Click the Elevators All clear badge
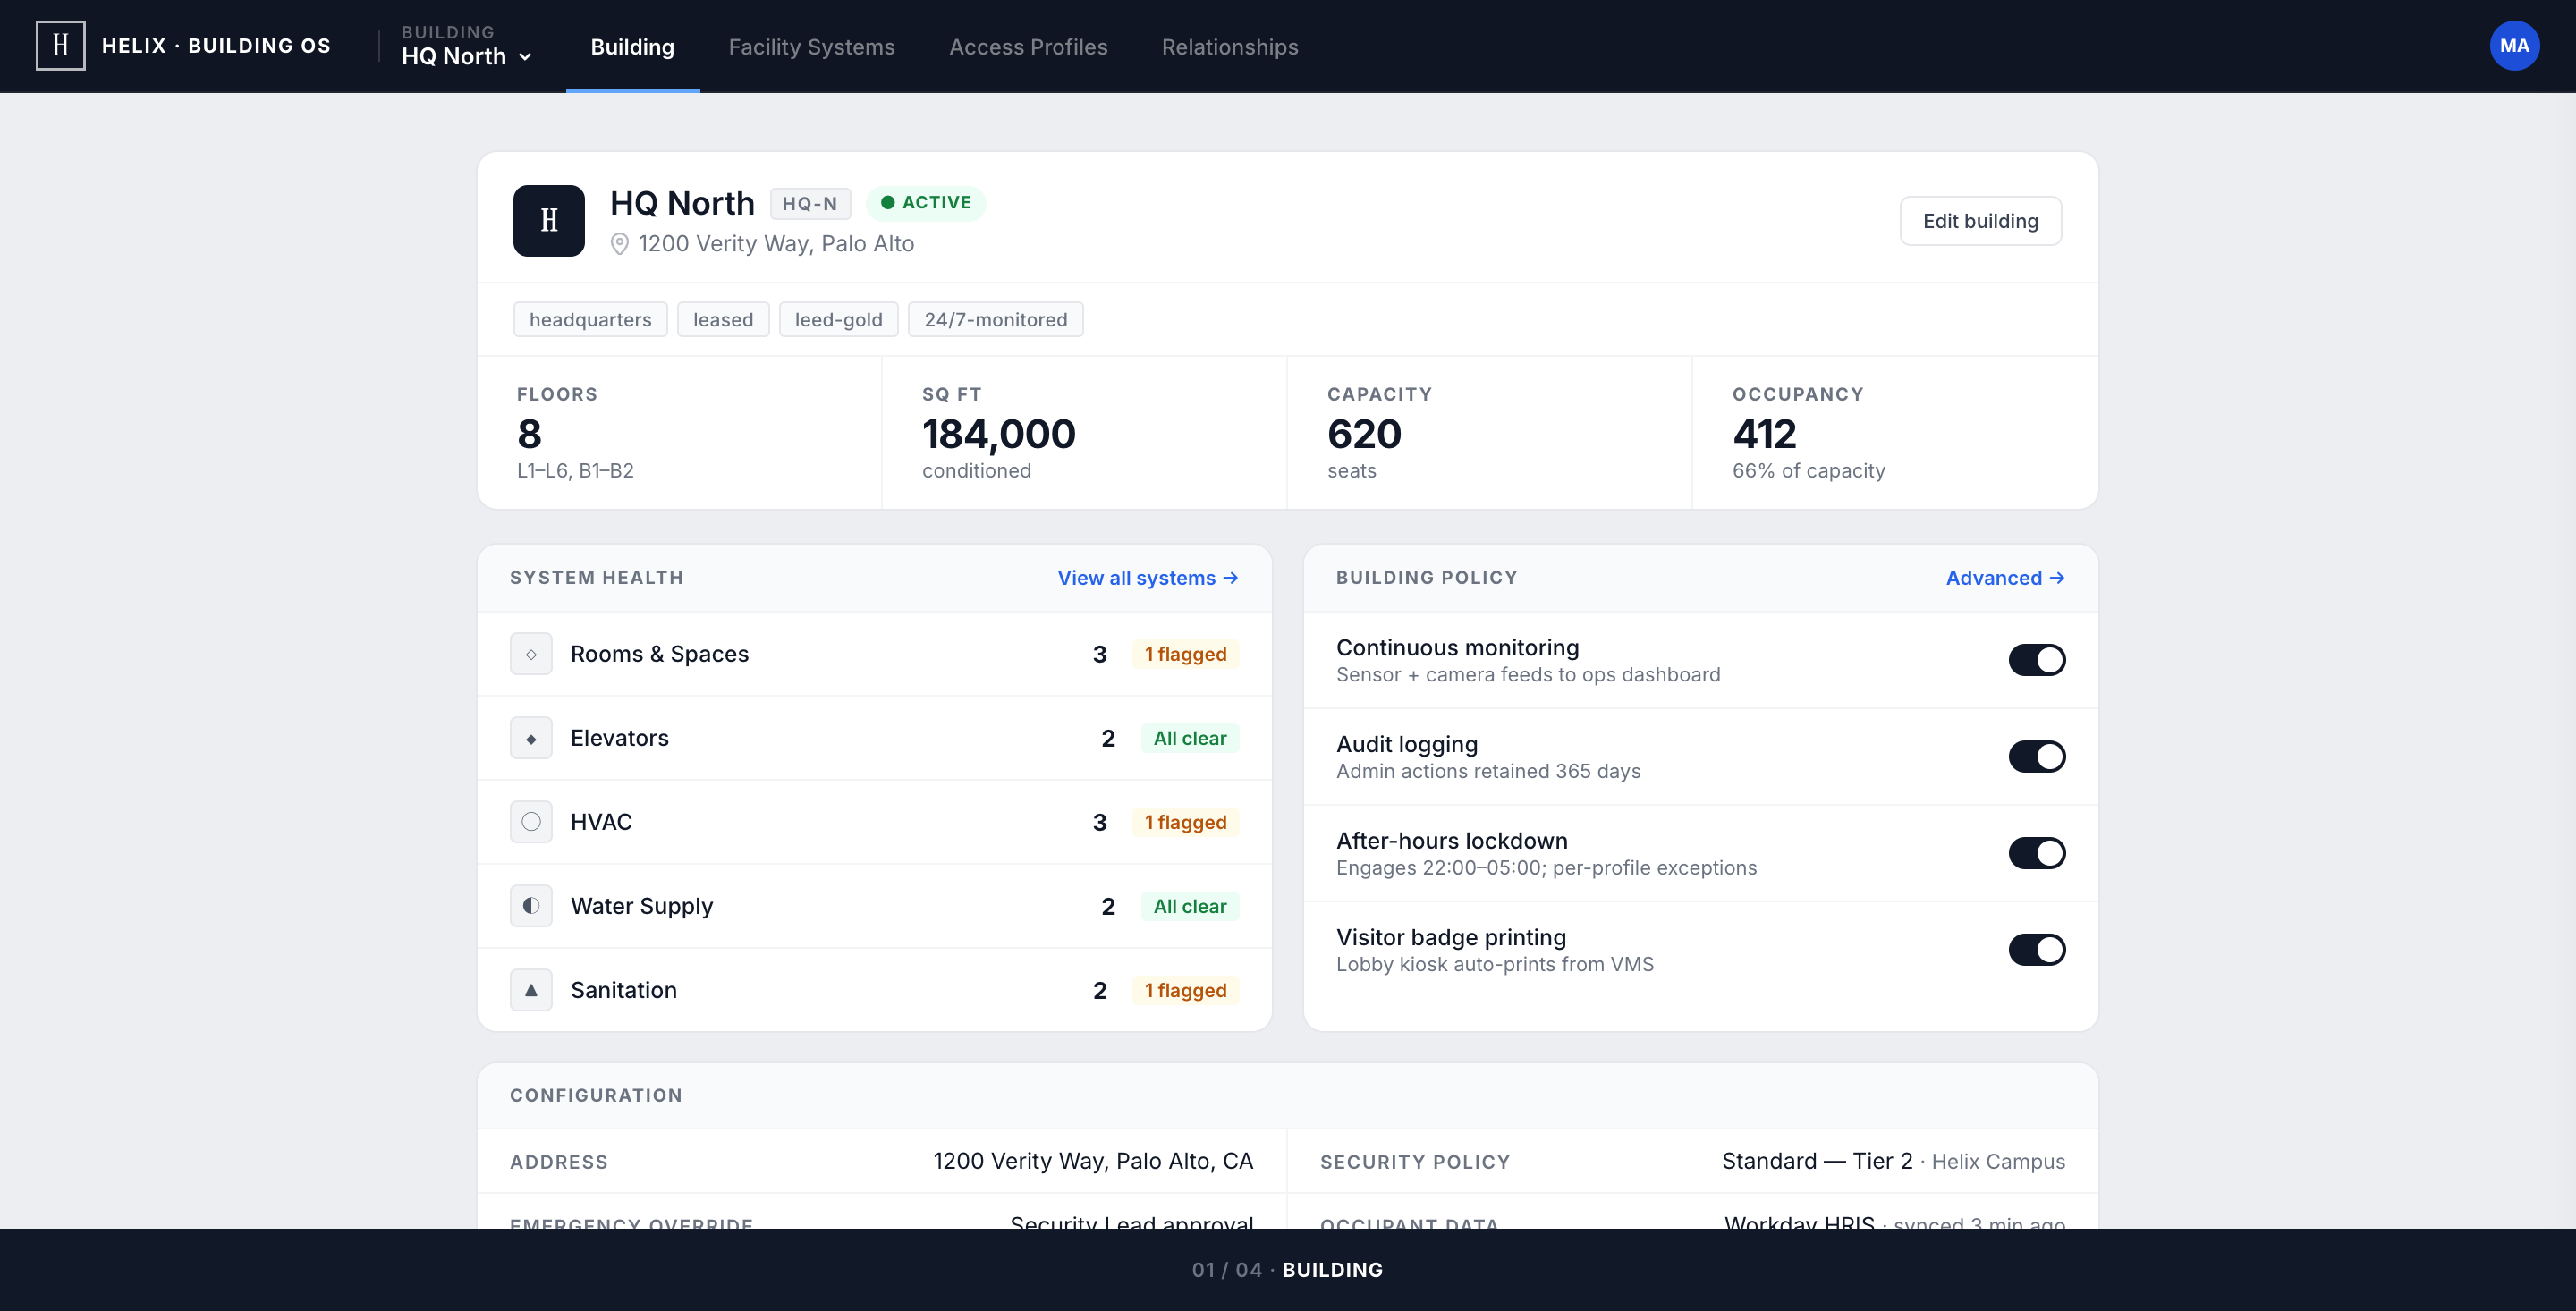This screenshot has height=1311, width=2576. pos(1189,738)
